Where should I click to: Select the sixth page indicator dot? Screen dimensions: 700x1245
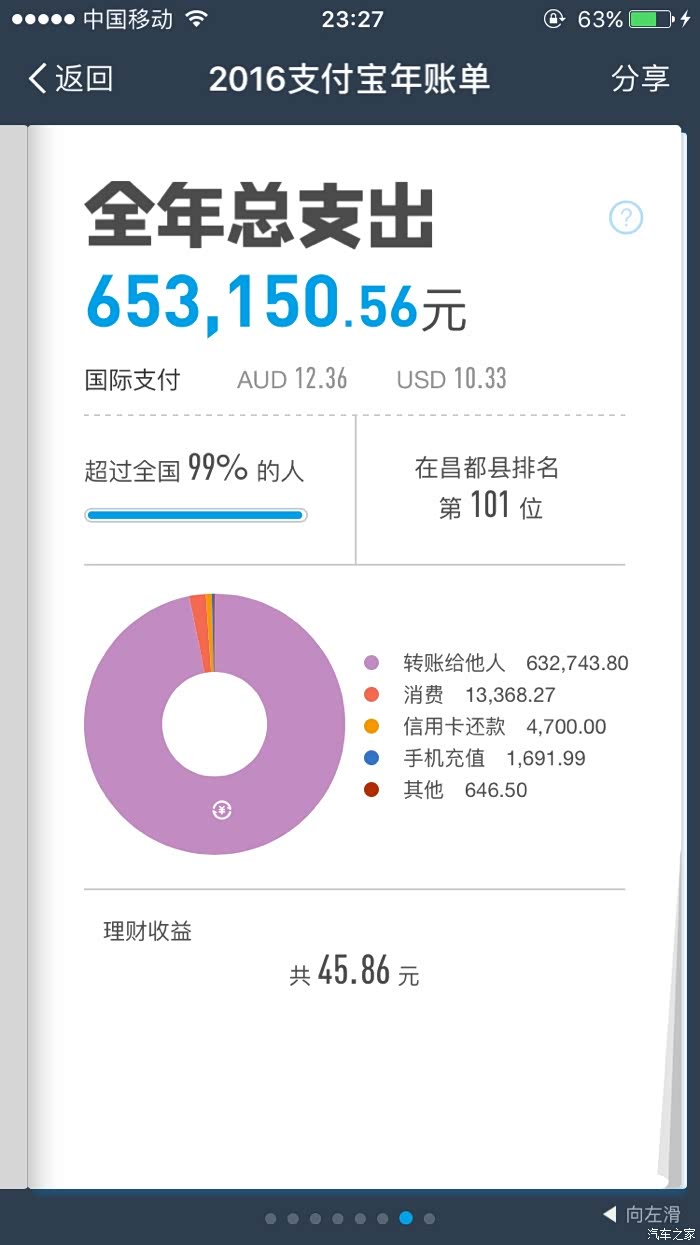tap(383, 1218)
